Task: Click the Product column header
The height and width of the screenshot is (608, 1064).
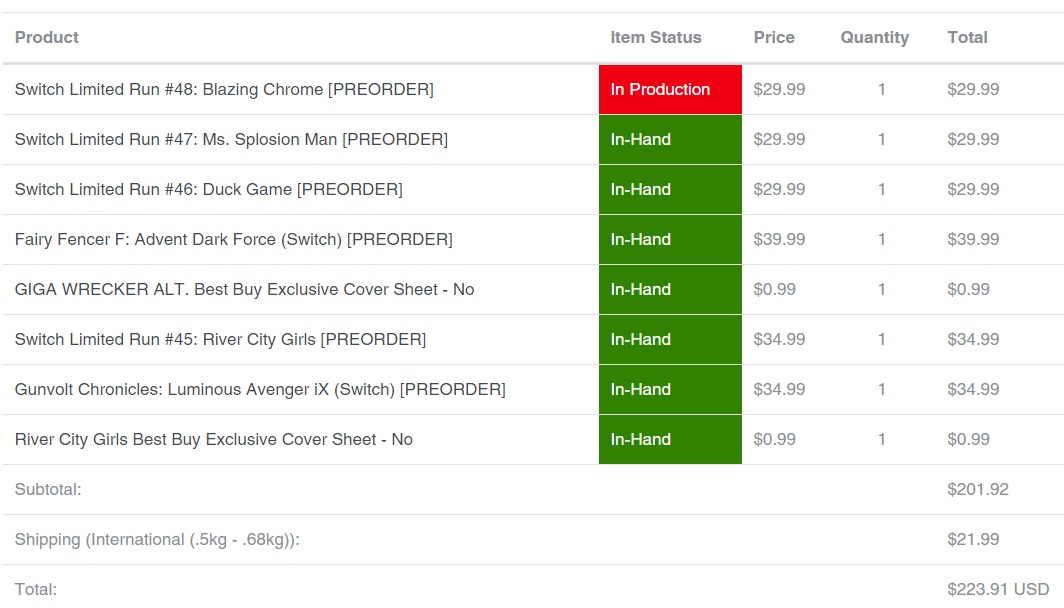Action: pyautogui.click(x=47, y=37)
